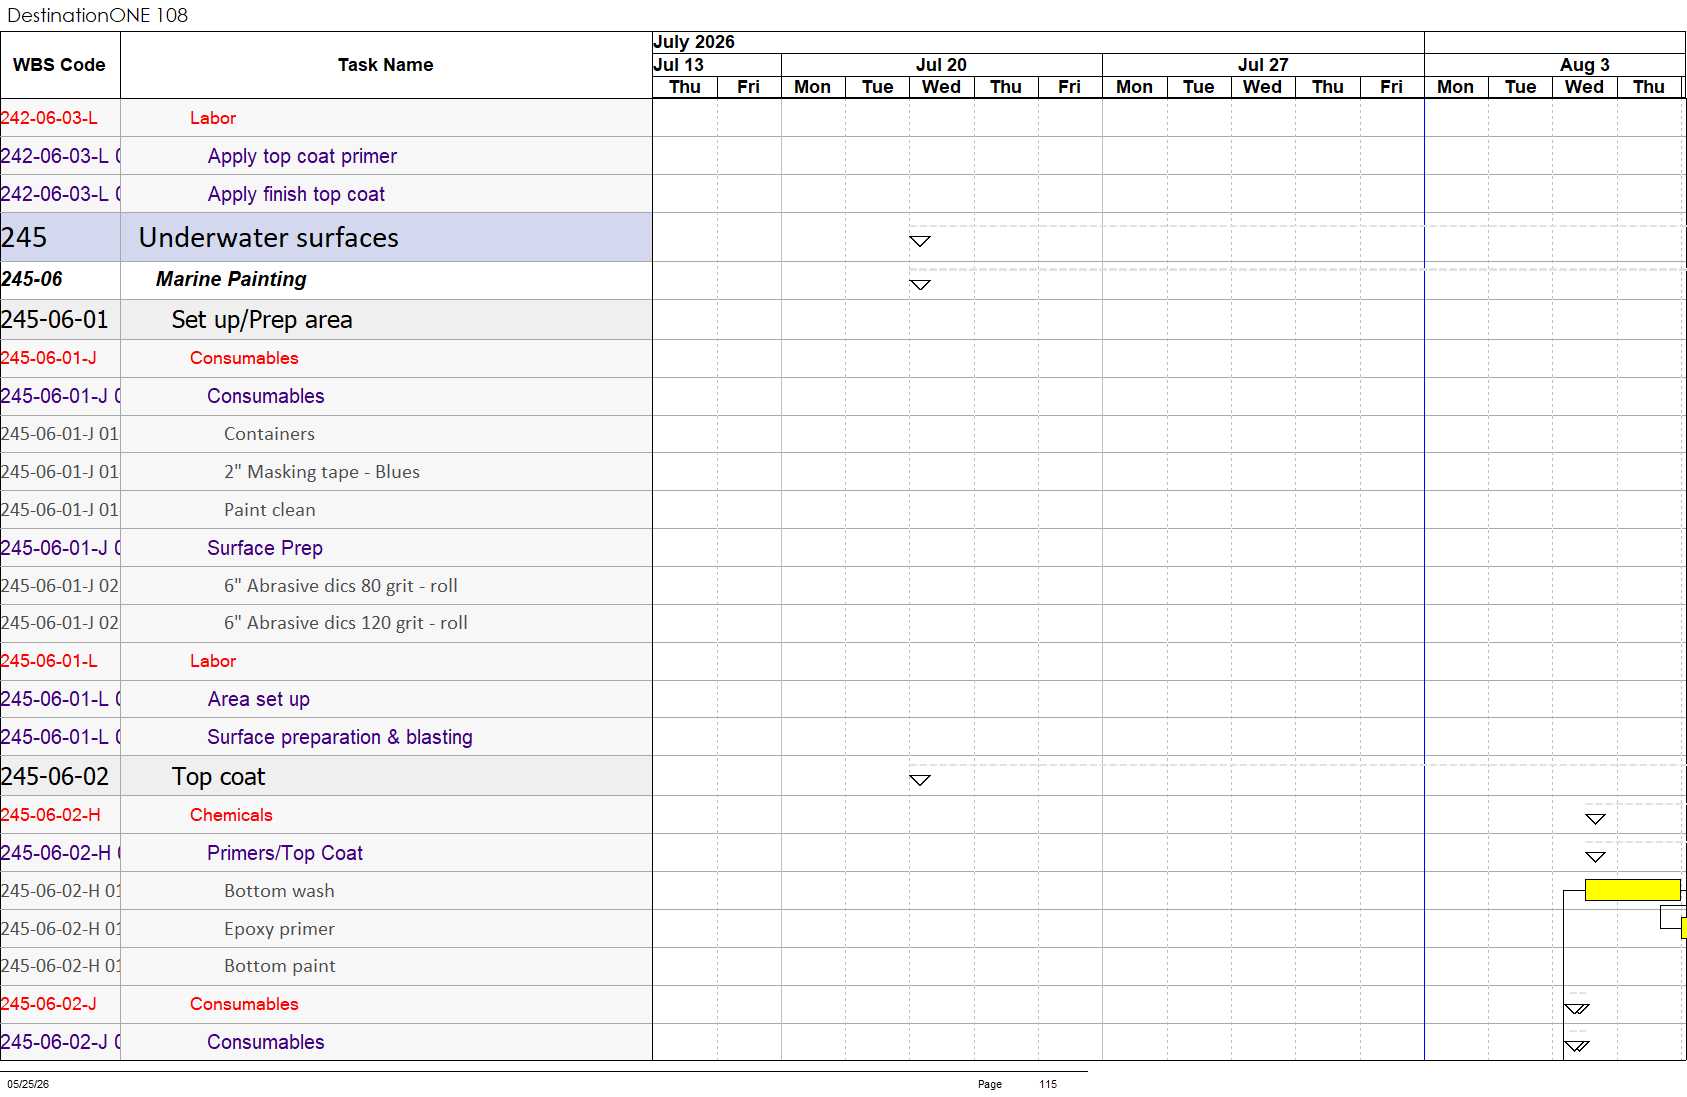Select the Apply finish top coat task
Image resolution: width=1687 pixels, height=1097 pixels.
point(296,194)
